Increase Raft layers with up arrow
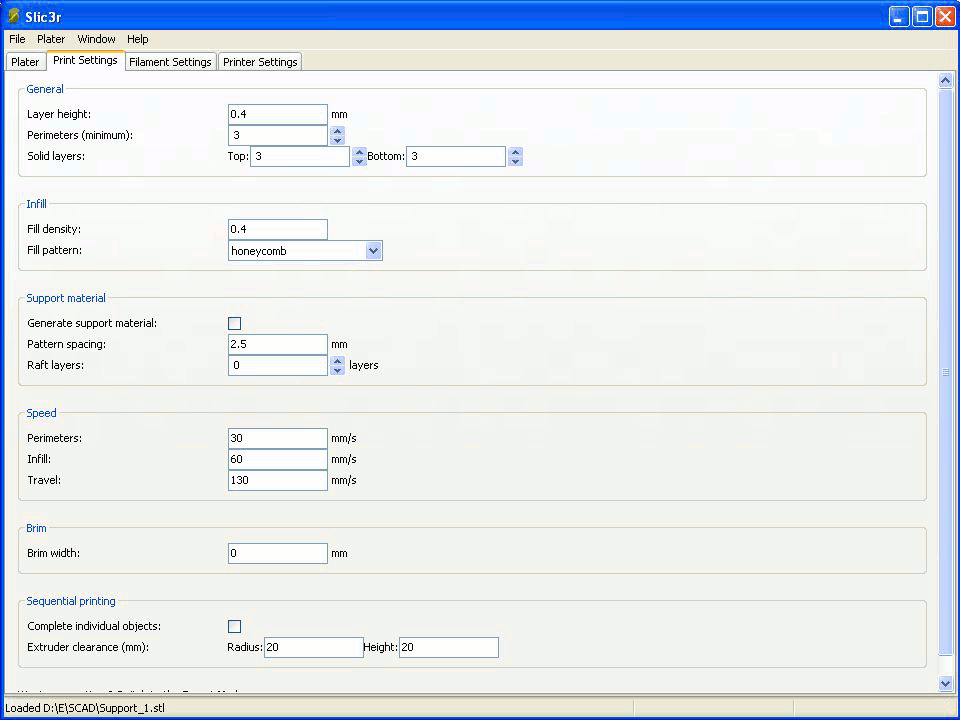The image size is (960, 720). tap(337, 360)
